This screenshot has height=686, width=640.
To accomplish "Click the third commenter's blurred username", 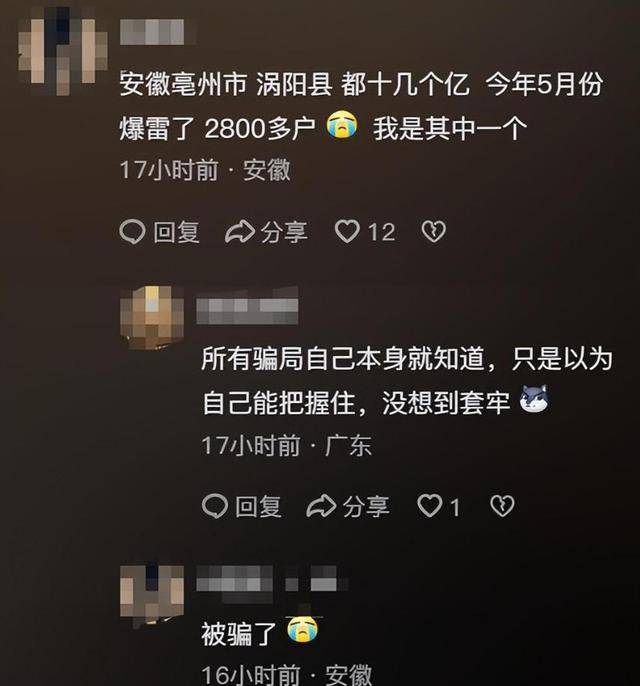I will click(272, 578).
